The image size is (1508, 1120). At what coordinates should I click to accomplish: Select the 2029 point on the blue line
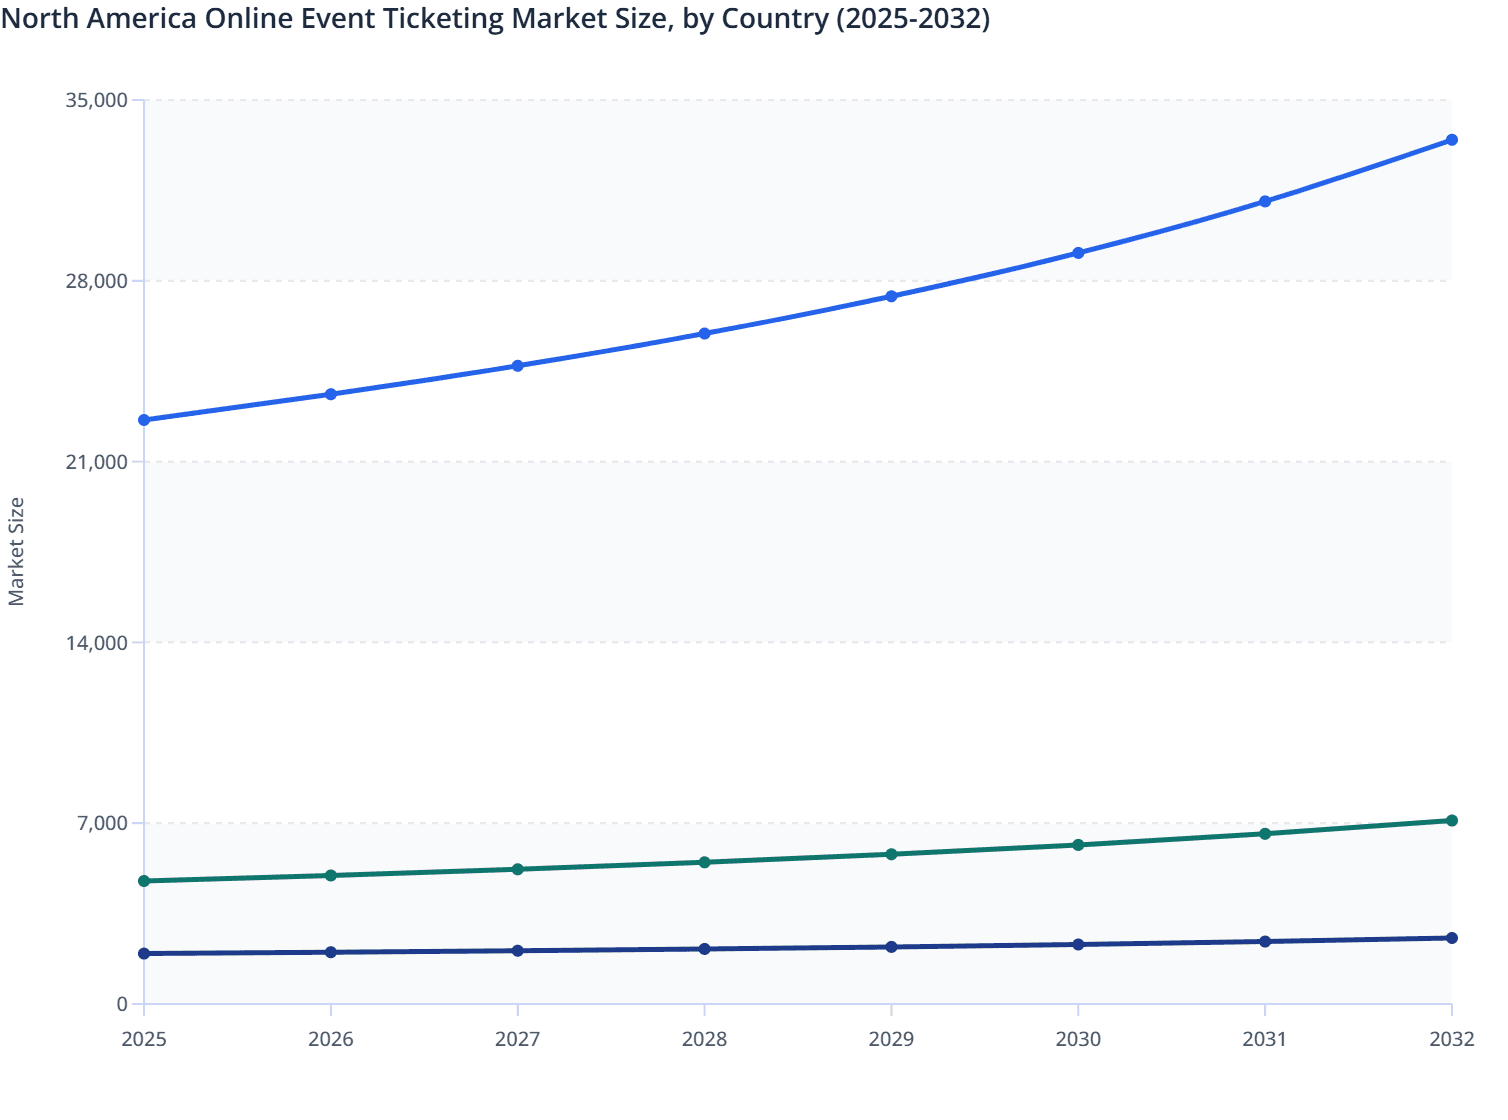pyautogui.click(x=891, y=295)
